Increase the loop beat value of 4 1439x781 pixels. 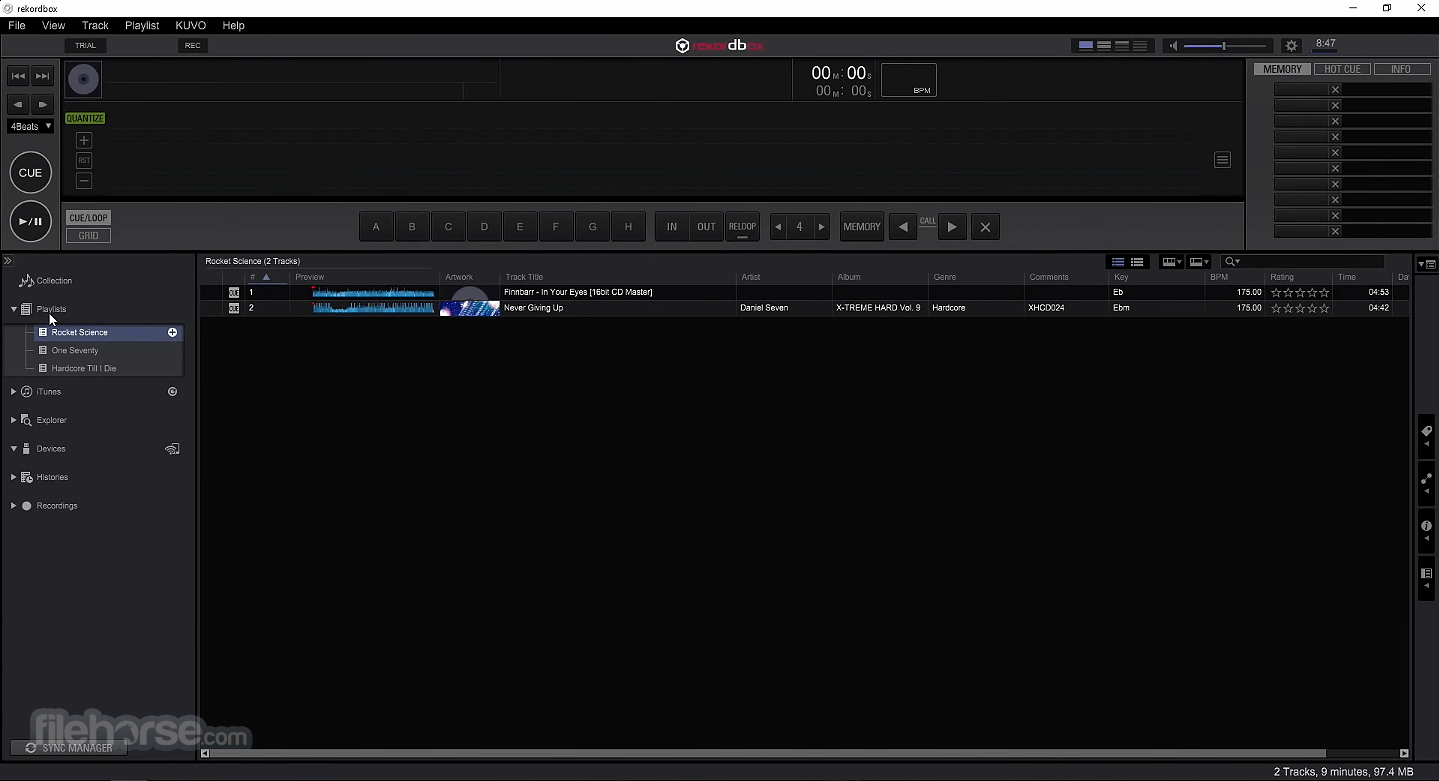tap(822, 227)
